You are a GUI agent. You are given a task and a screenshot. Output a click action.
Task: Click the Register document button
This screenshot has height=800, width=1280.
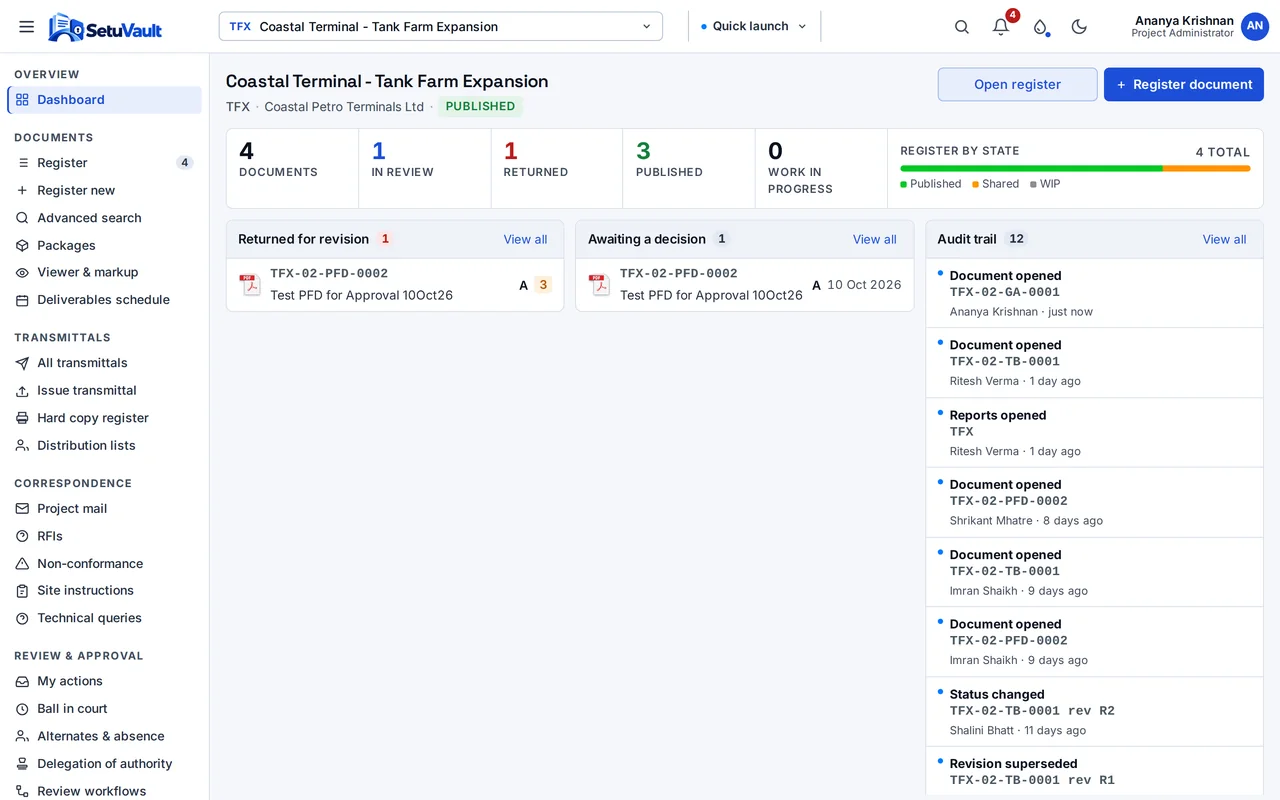(x=1184, y=84)
